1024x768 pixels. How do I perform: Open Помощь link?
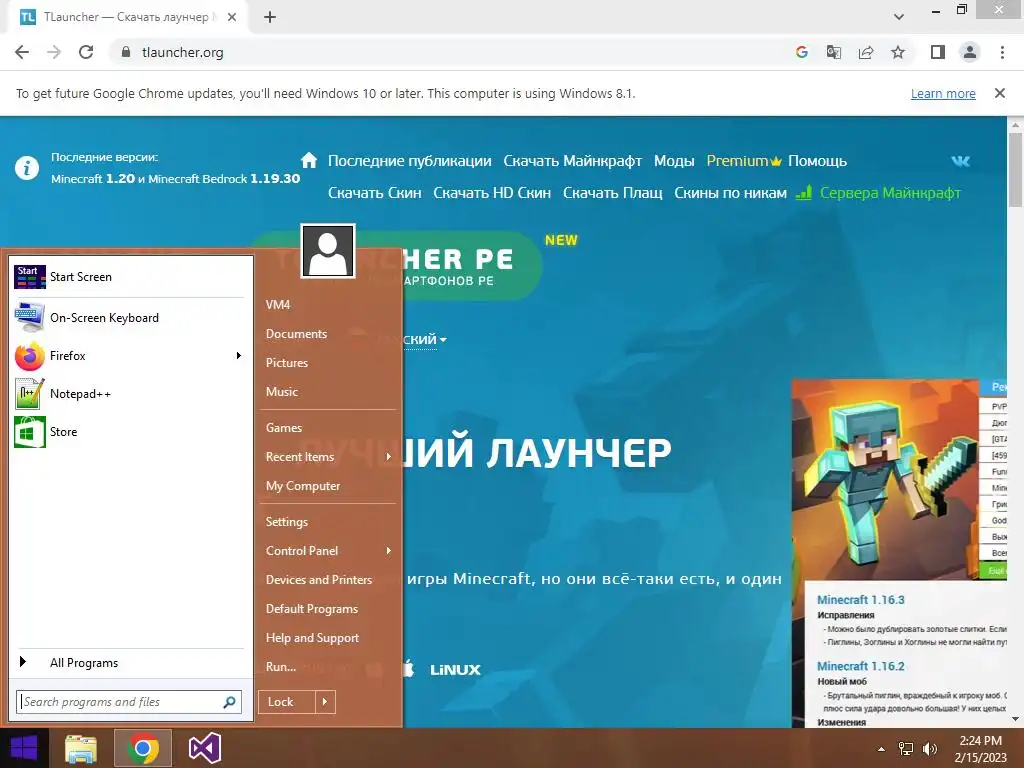point(818,161)
